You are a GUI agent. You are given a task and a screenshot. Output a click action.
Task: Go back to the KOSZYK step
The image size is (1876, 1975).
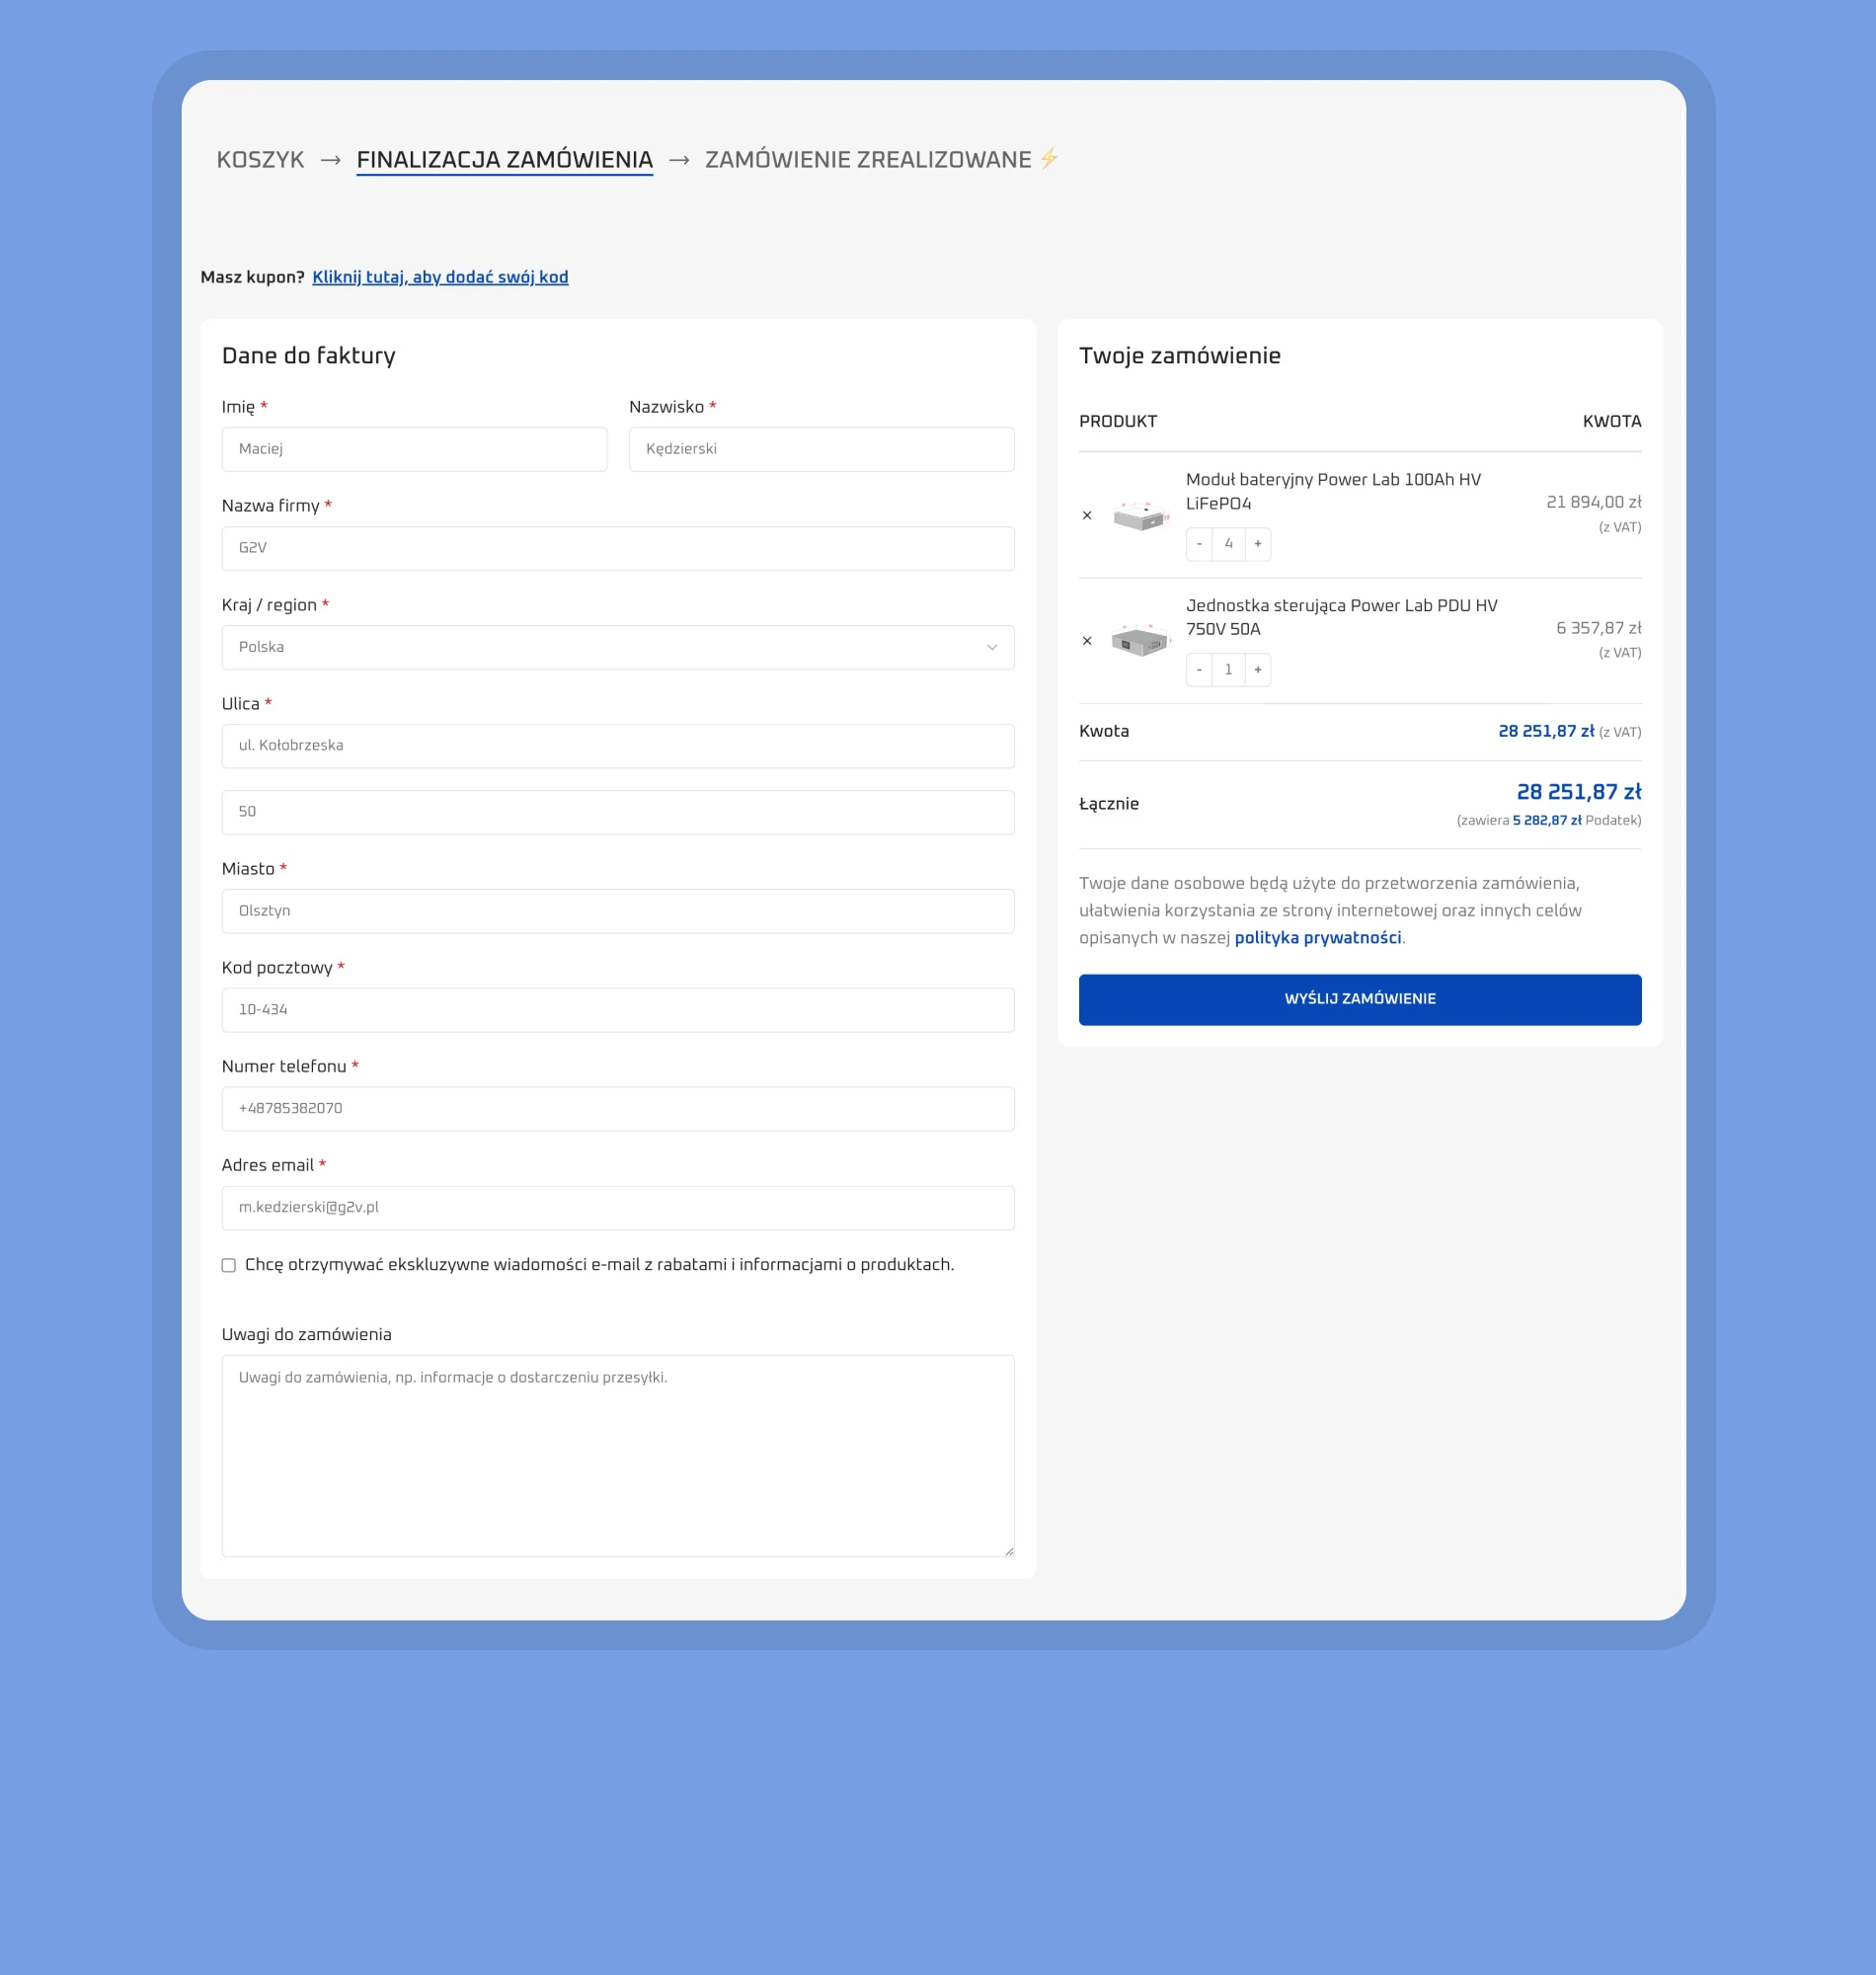(x=260, y=160)
